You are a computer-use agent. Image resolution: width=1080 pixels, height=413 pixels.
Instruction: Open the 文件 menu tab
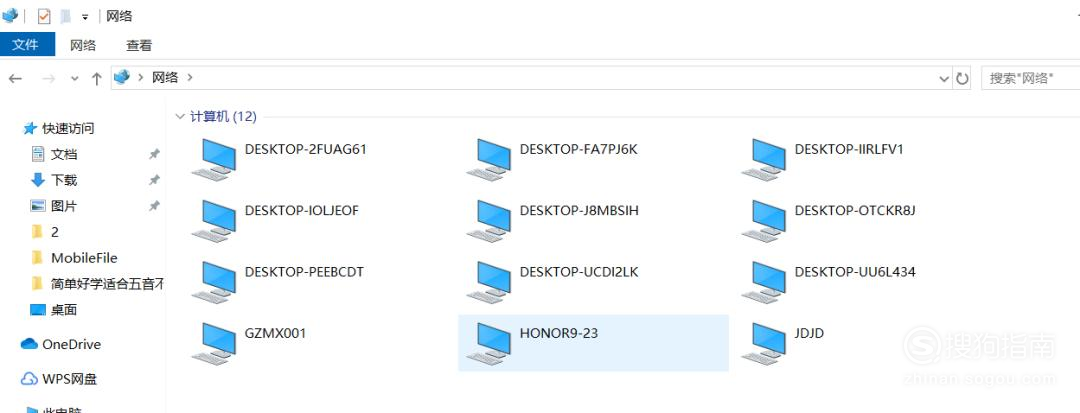[25, 45]
